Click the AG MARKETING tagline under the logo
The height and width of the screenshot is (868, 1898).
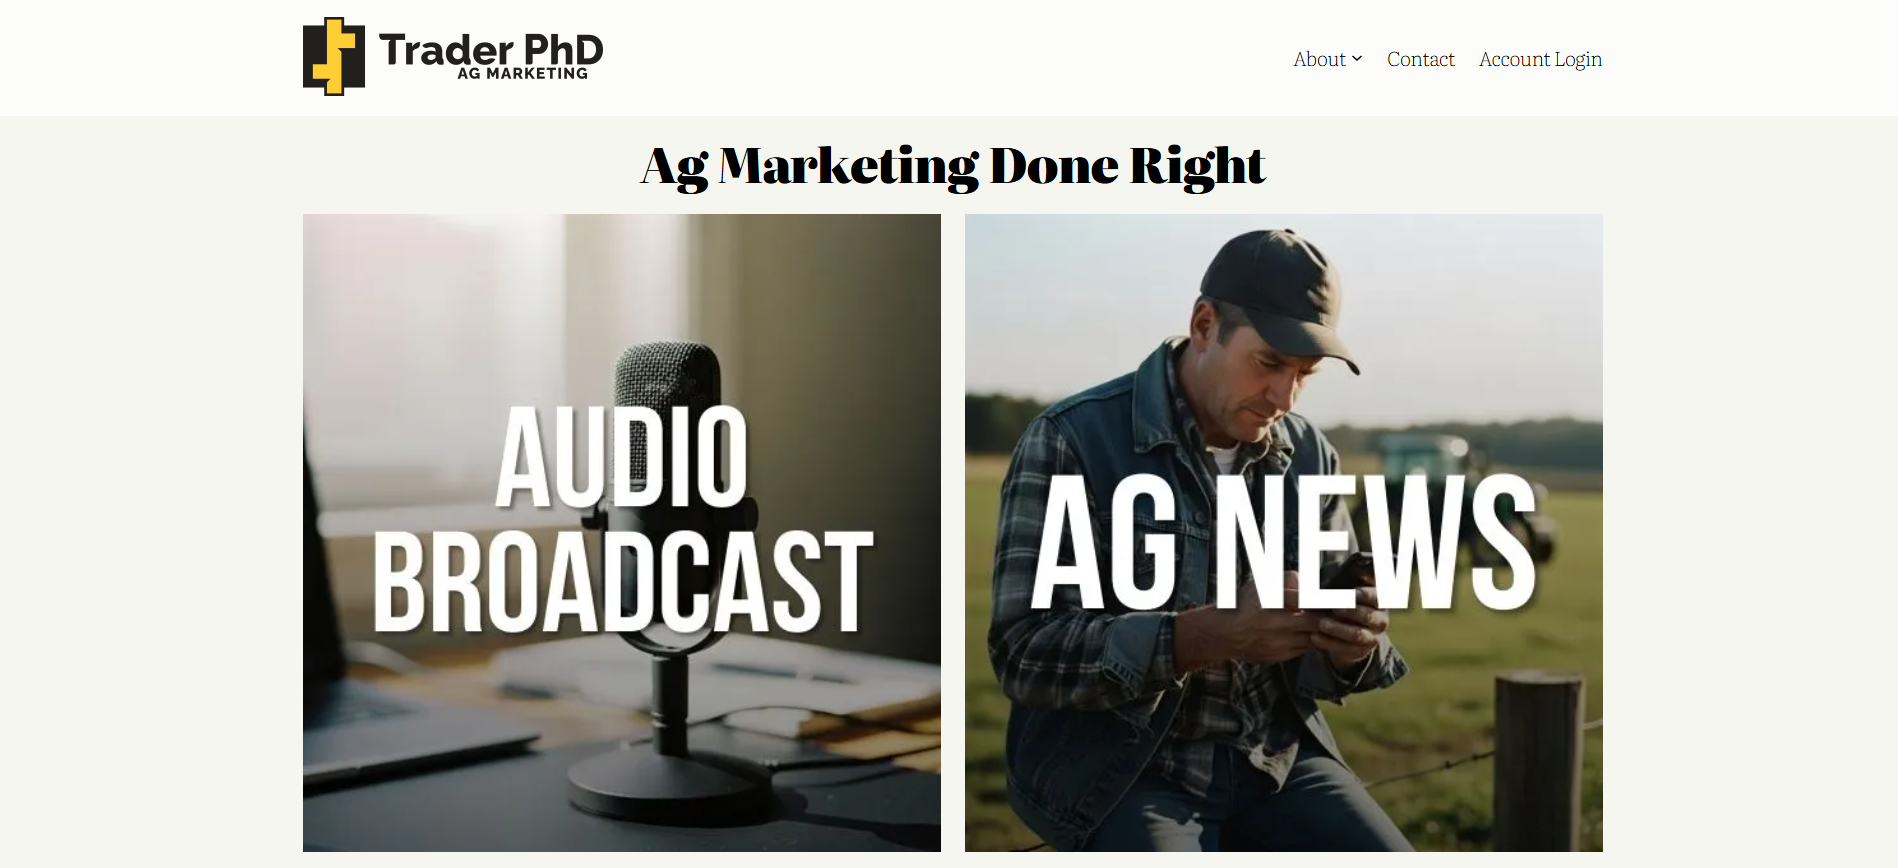[522, 74]
